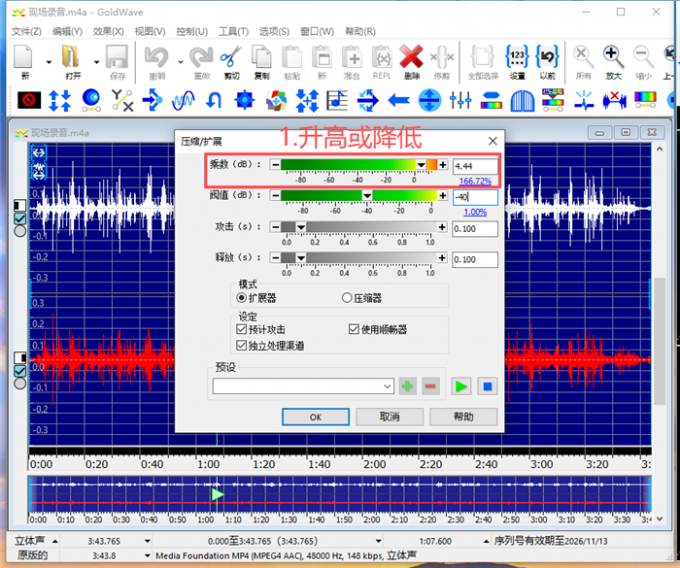Viewport: 680px width, 568px height.
Task: Click the Copy (复制) toolbar icon
Action: click(x=261, y=58)
